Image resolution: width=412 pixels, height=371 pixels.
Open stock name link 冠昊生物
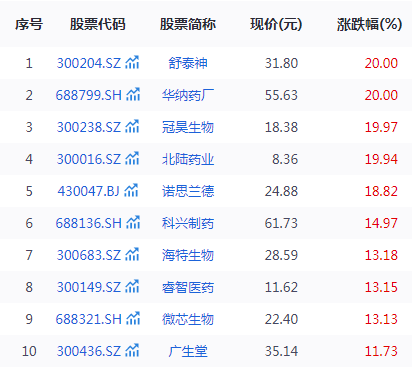(188, 127)
